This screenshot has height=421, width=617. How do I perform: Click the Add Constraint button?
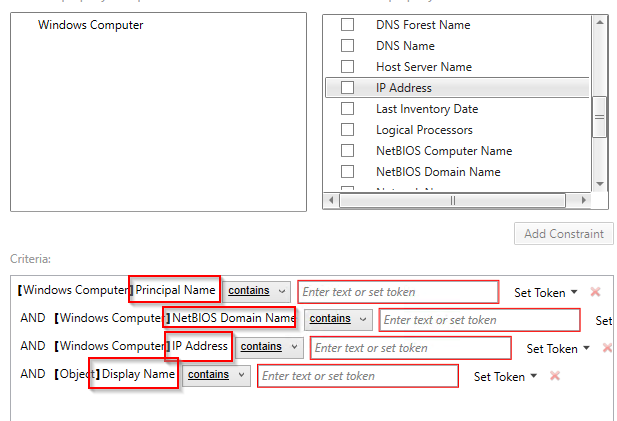(563, 234)
